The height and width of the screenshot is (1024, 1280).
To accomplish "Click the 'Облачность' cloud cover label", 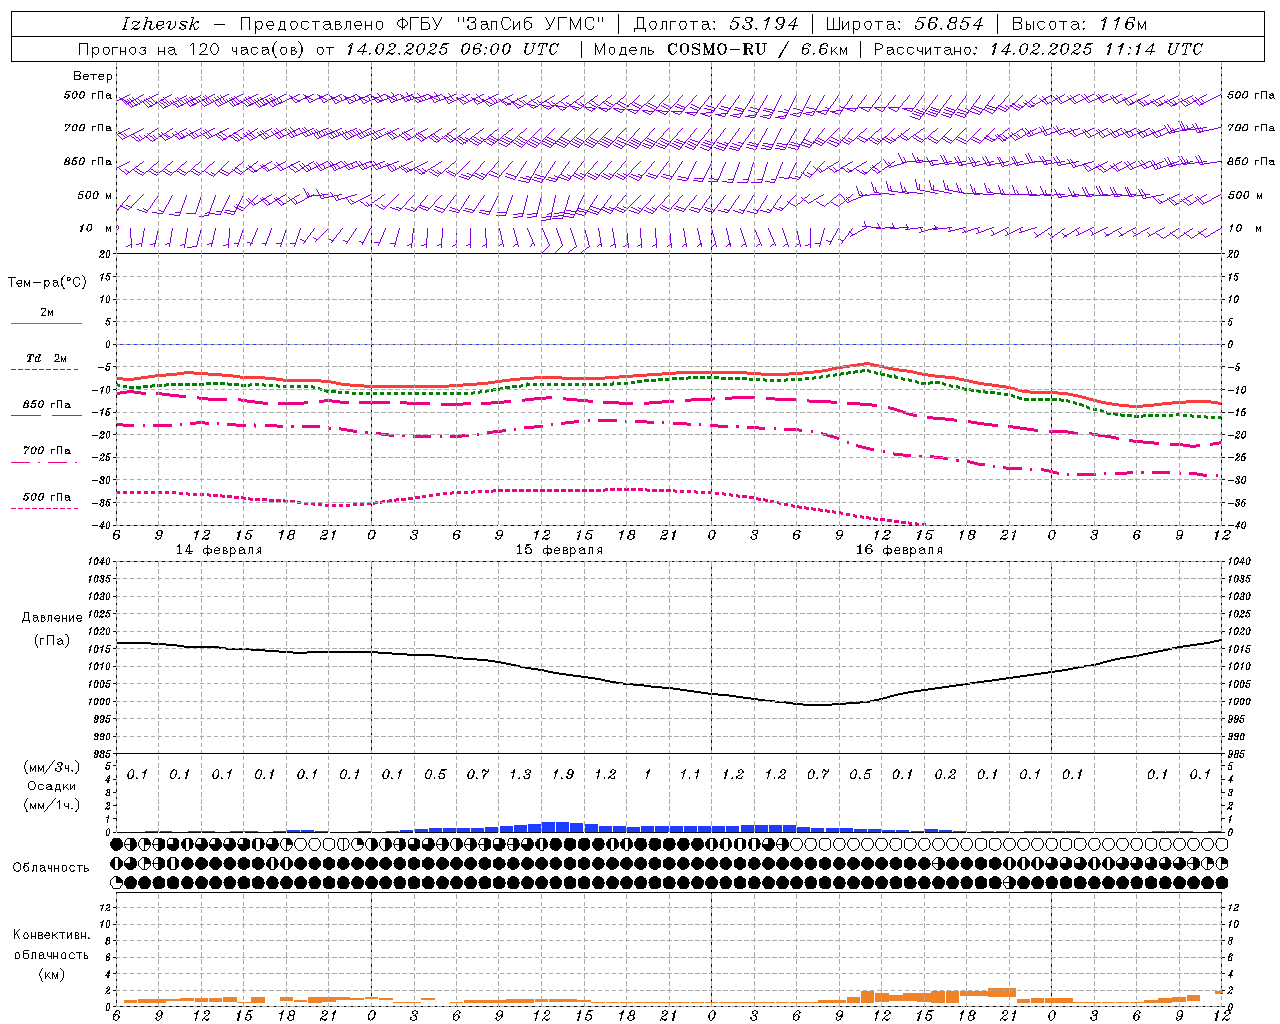I will coord(51,867).
